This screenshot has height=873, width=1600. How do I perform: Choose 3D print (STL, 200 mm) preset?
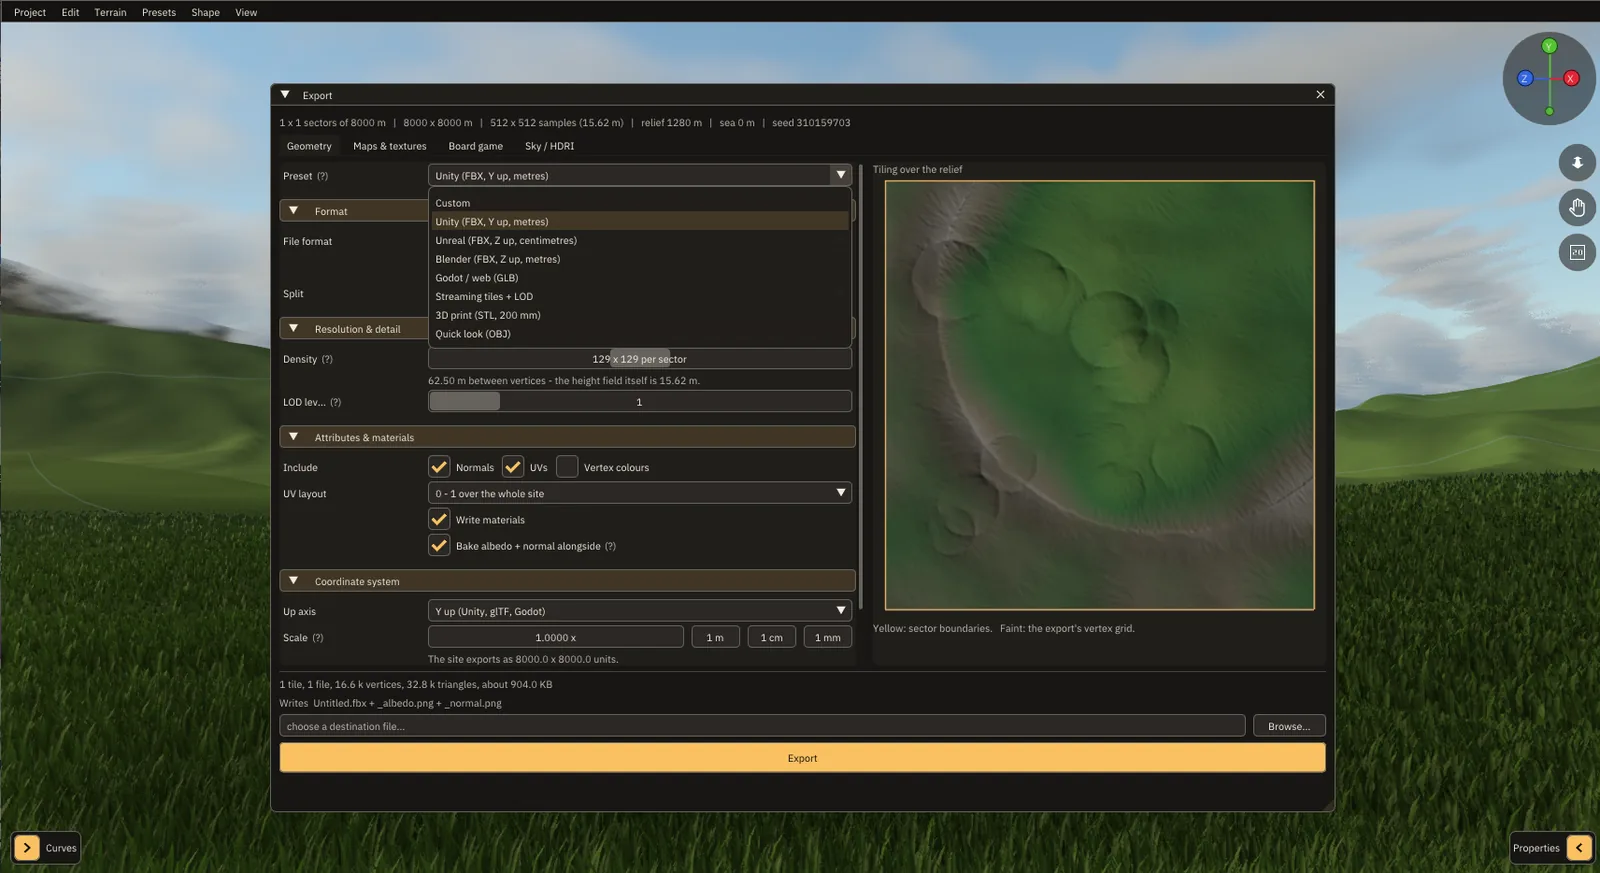(x=640, y=315)
